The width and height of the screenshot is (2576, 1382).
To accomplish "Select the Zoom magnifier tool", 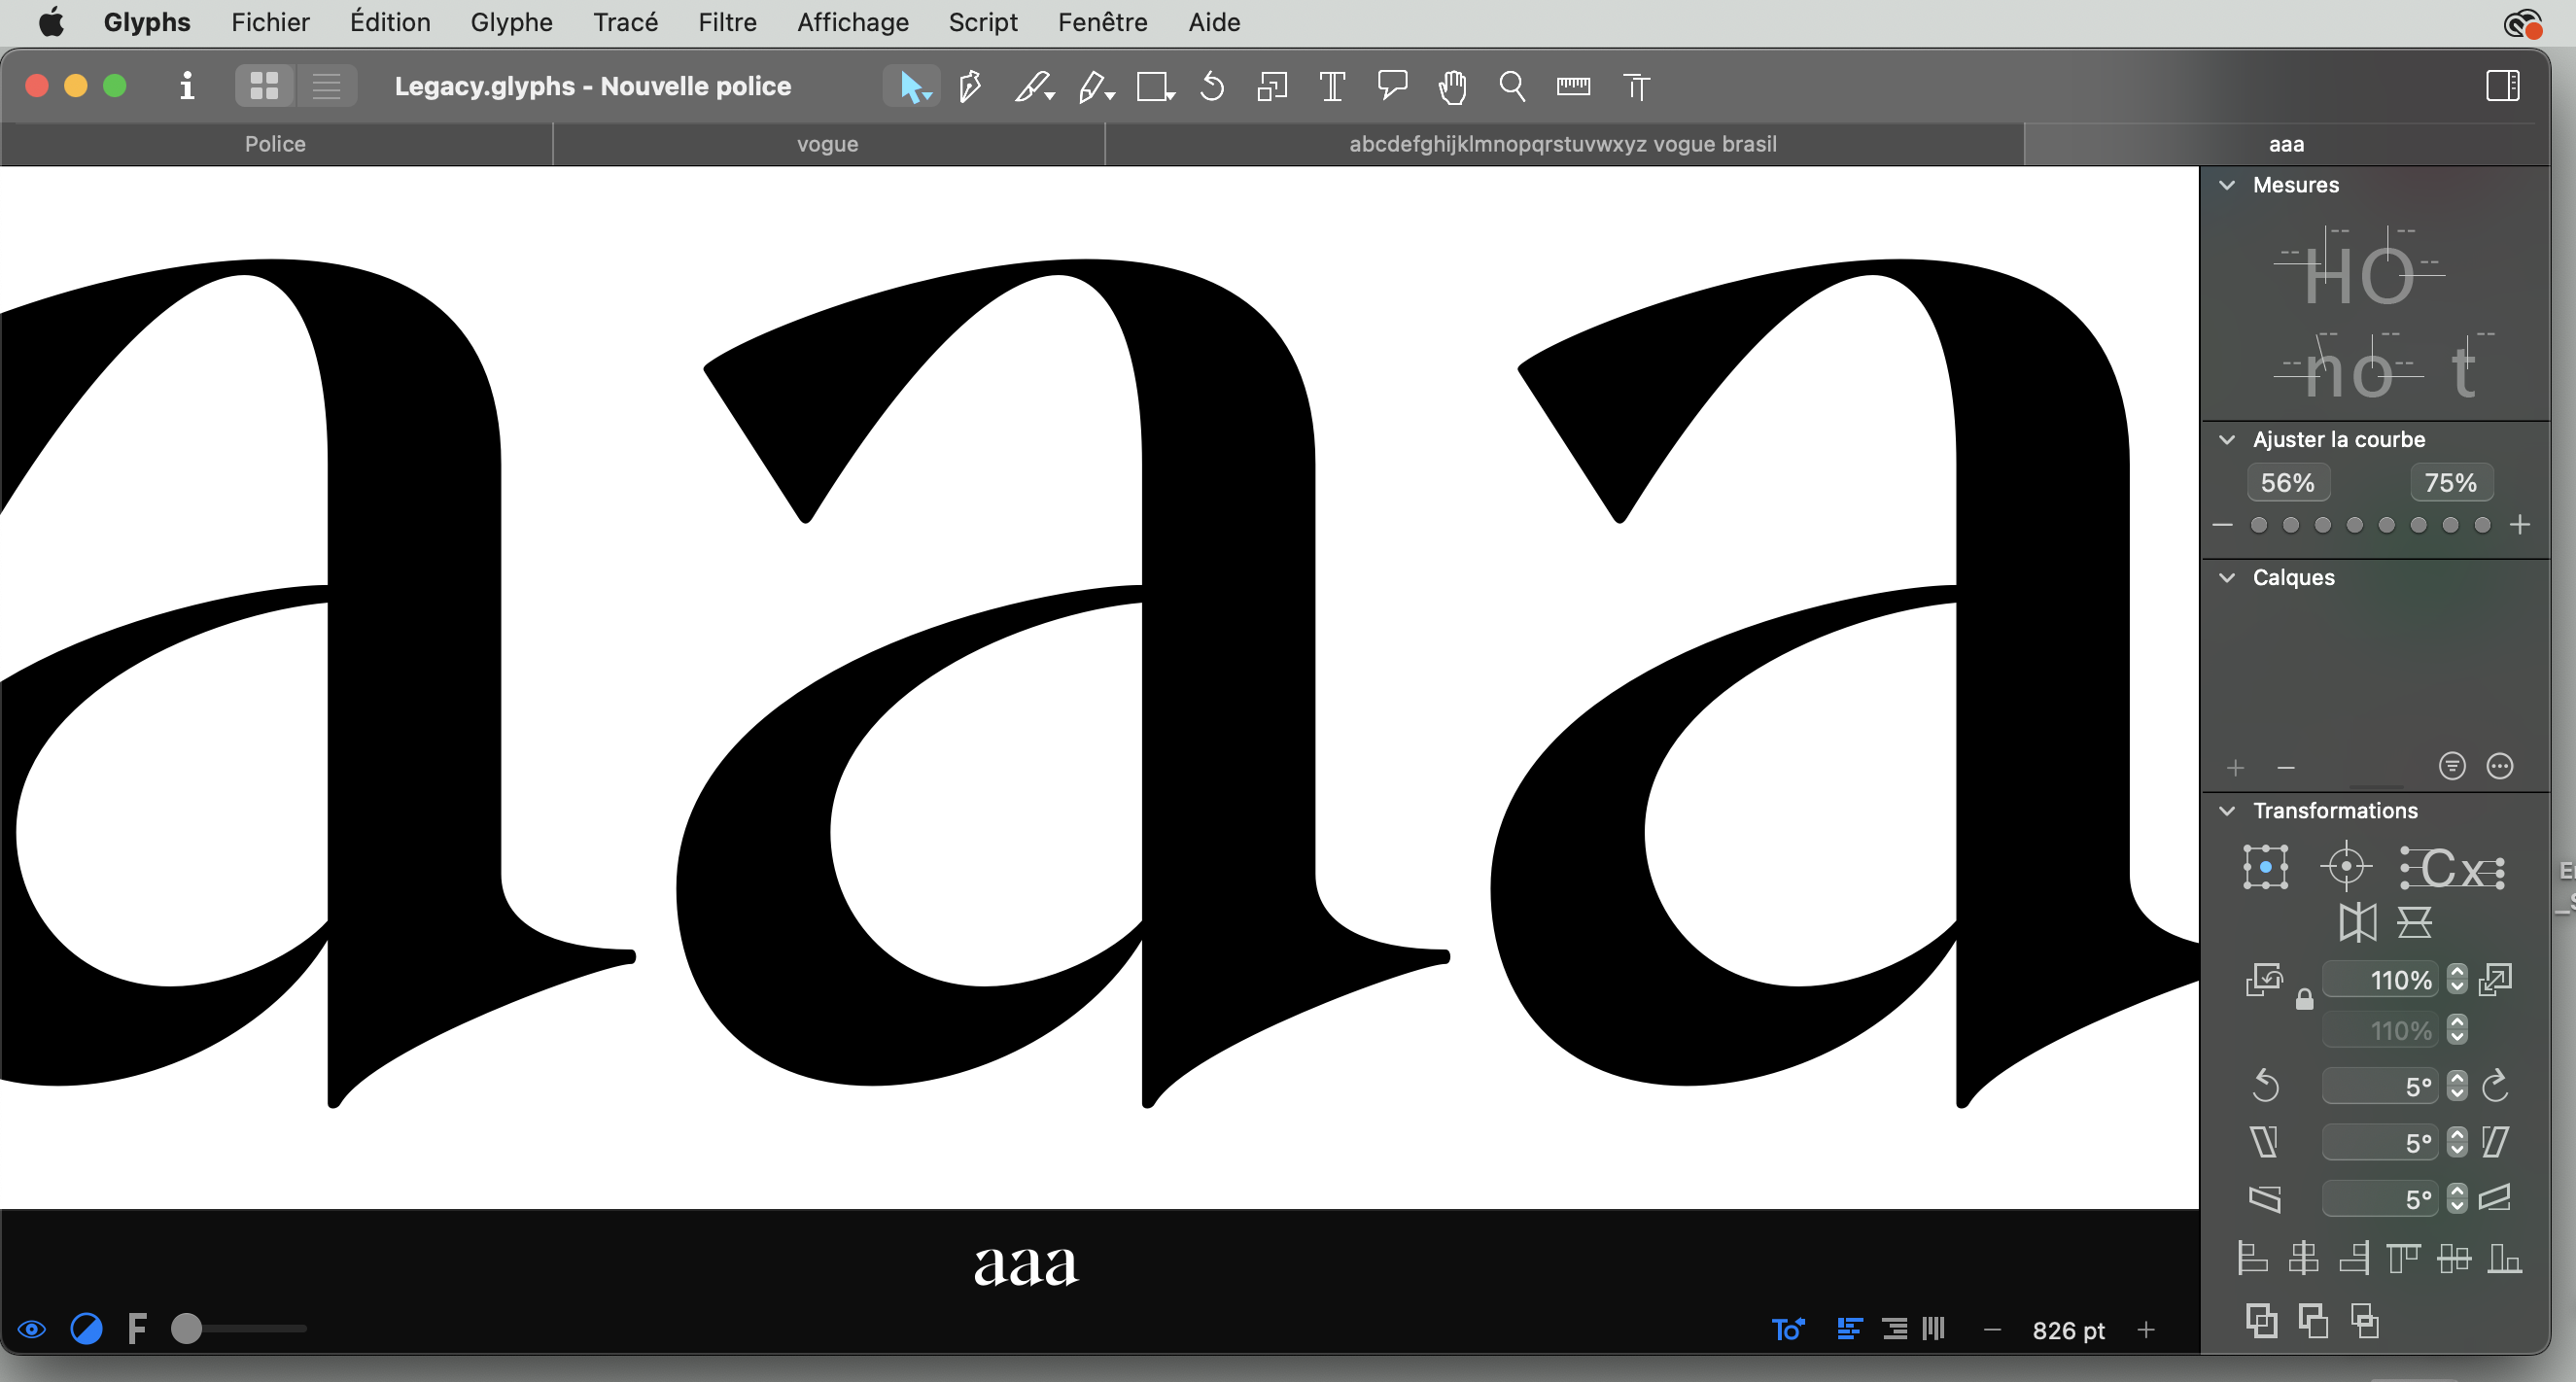I will click(1512, 87).
